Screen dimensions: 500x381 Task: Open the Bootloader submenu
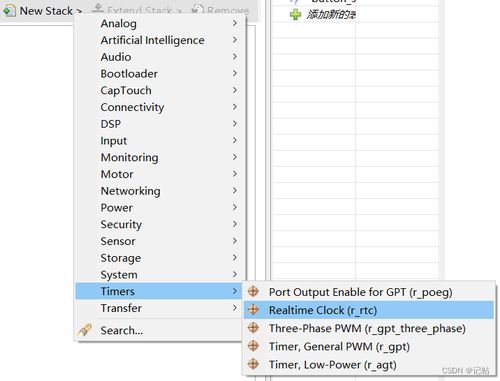(x=160, y=73)
